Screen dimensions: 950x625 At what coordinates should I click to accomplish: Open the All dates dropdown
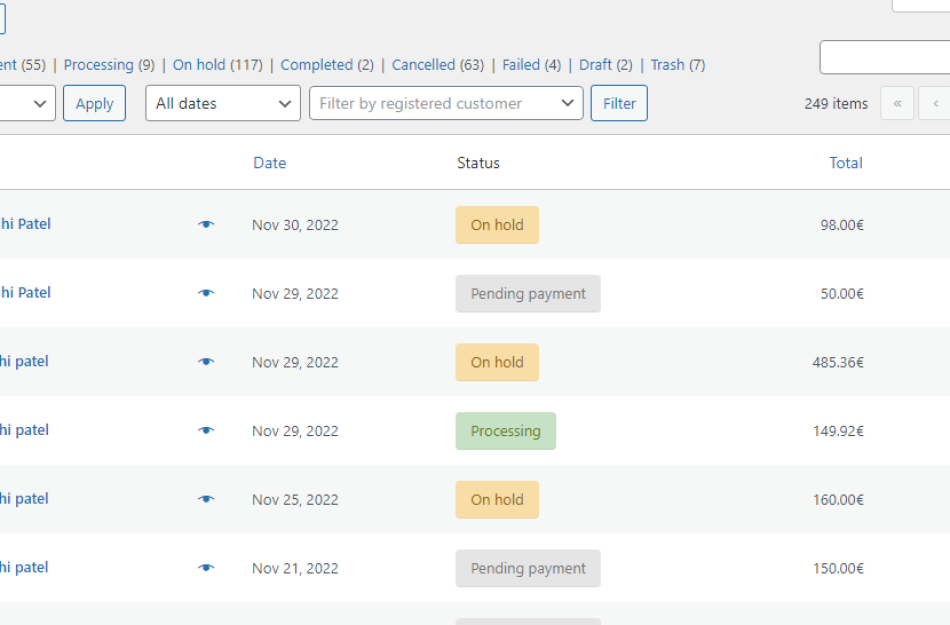222,103
